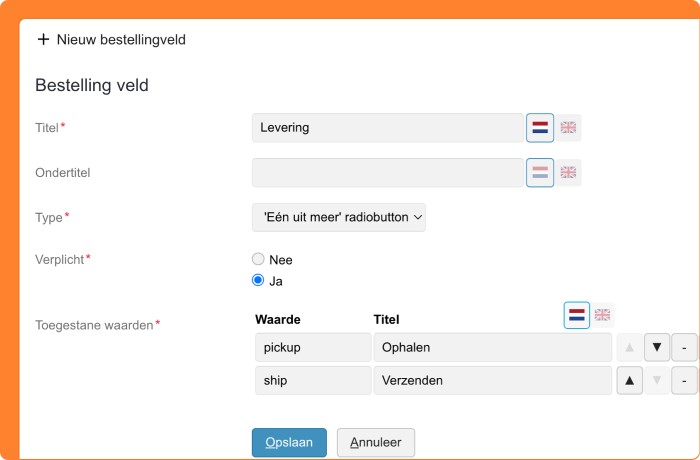Viewport: 700px width, 460px height.
Task: Click the Annuleer button
Action: click(x=376, y=442)
